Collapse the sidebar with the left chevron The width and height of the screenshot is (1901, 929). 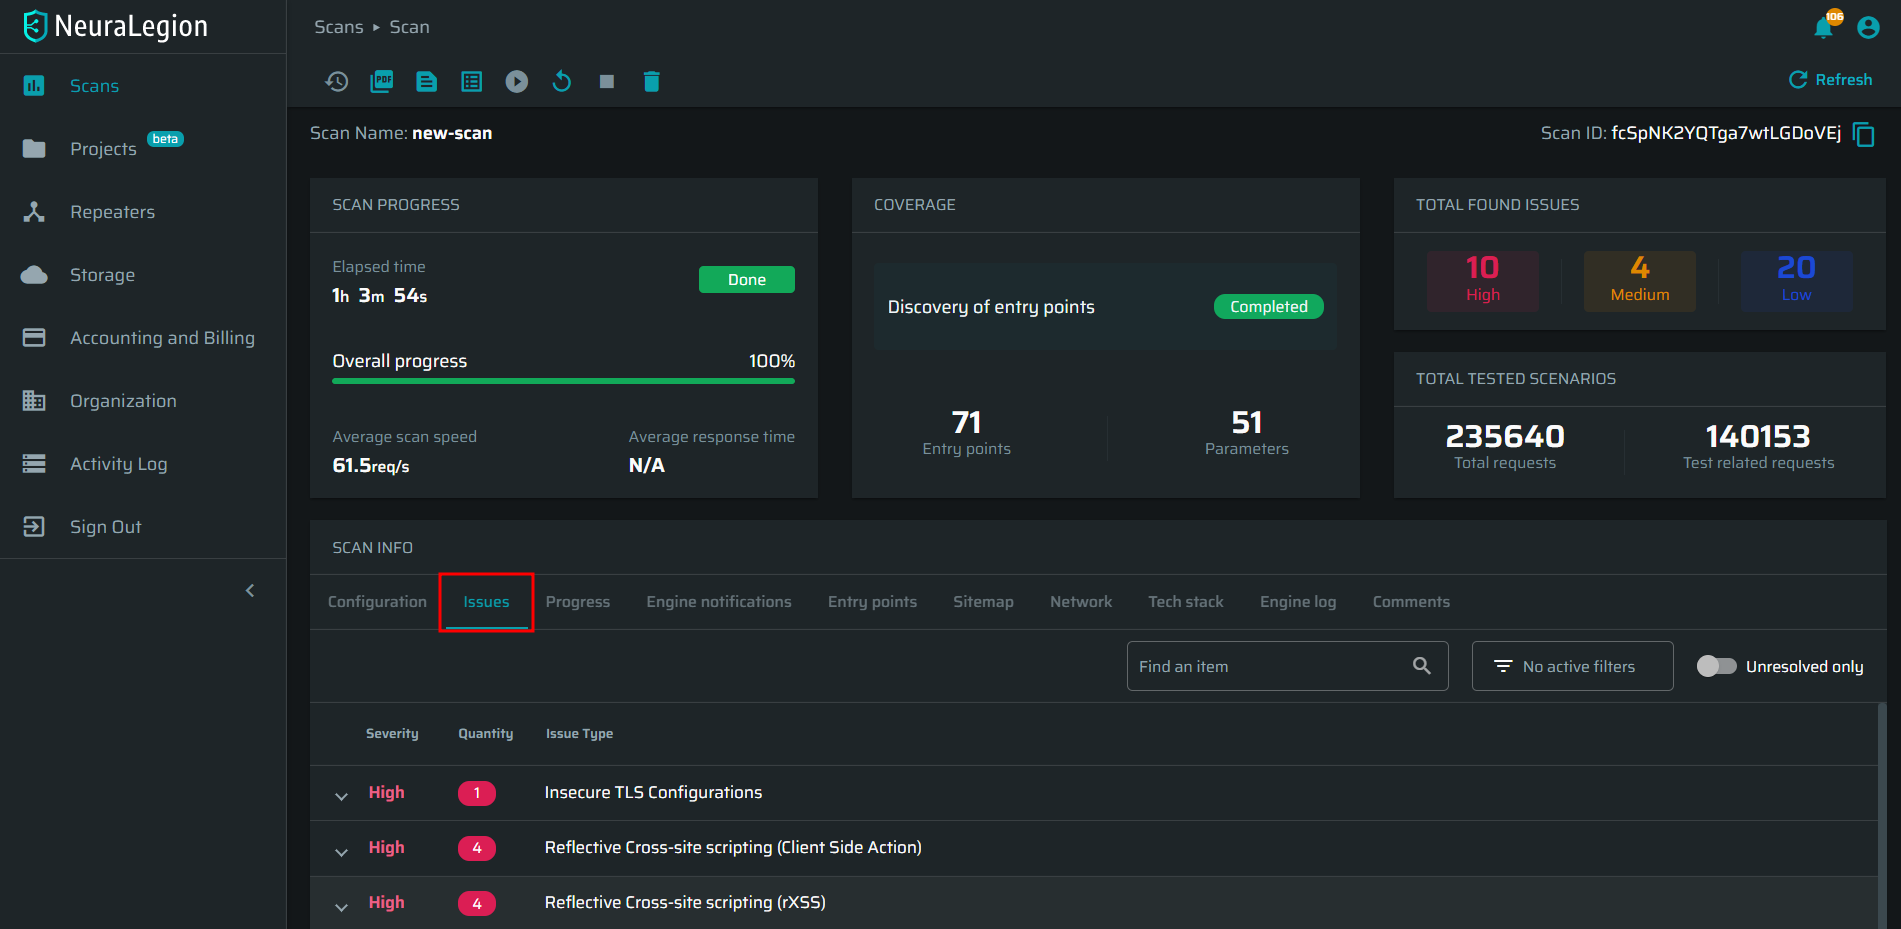tap(250, 591)
